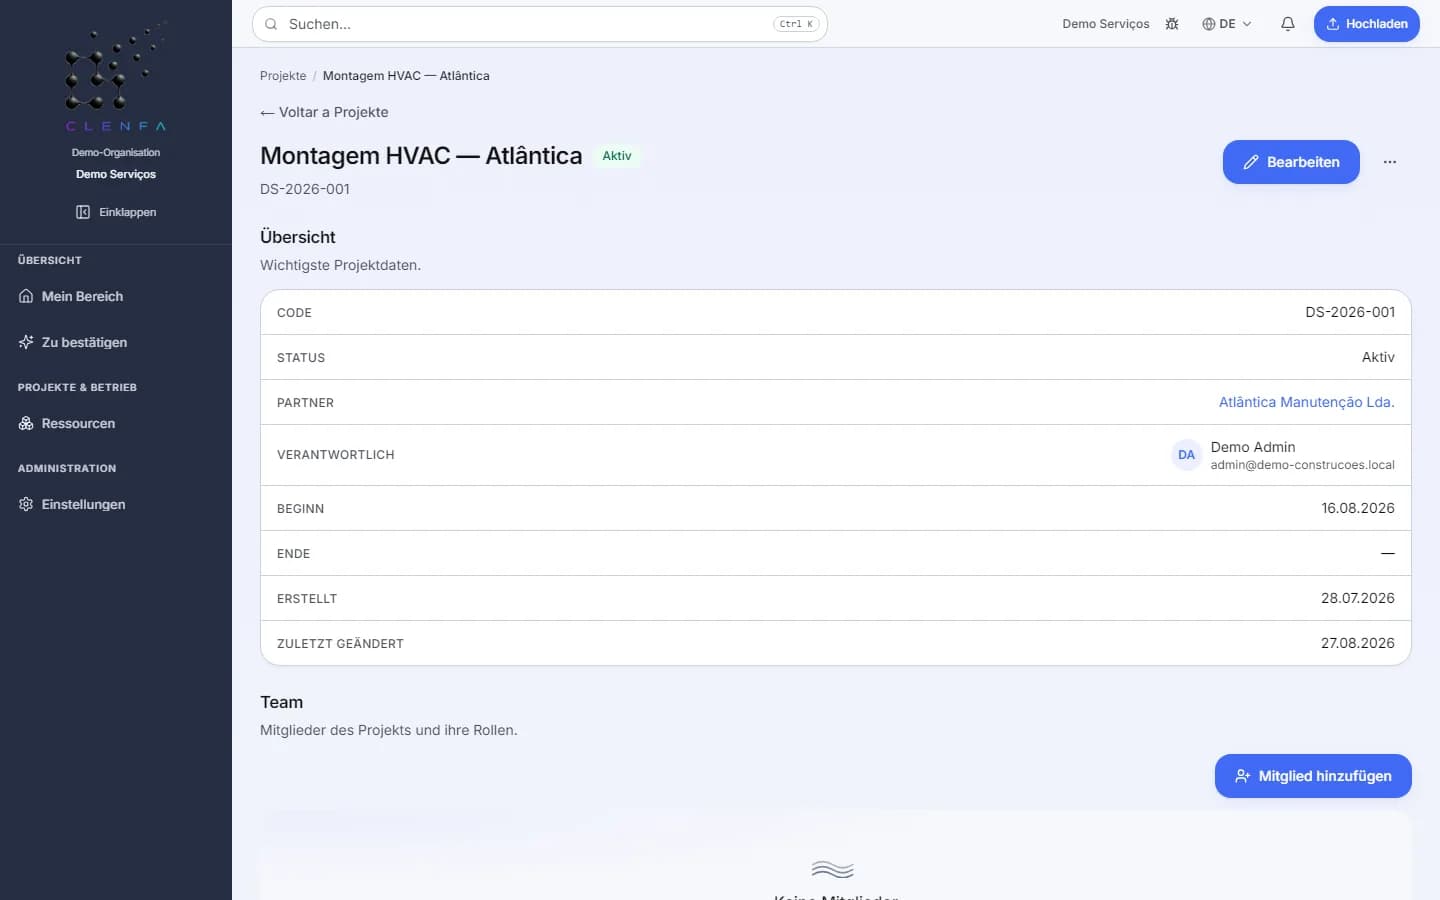This screenshot has width=1440, height=900.
Task: Click the Voltar a Projekte back link
Action: (x=324, y=112)
